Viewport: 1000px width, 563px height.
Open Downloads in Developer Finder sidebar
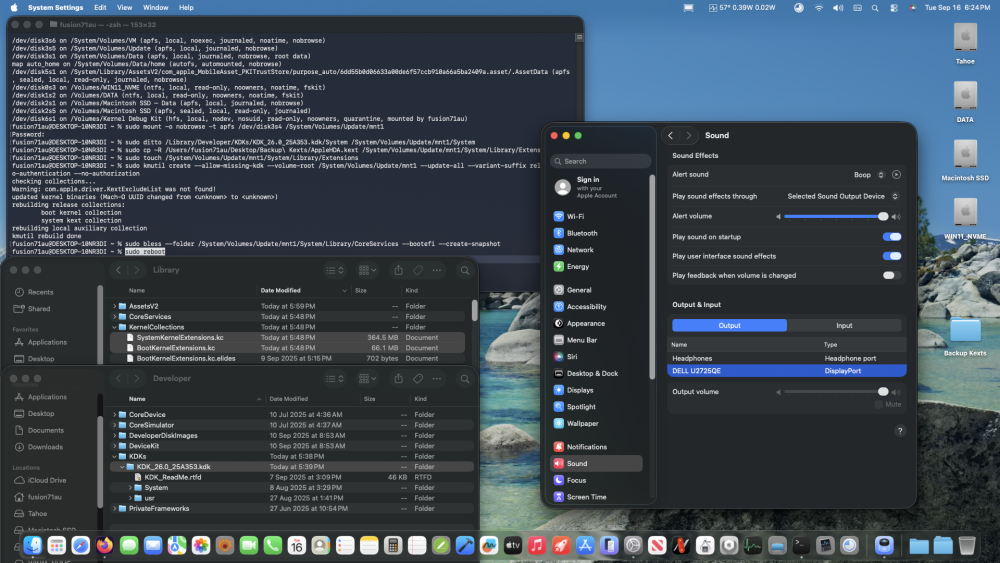45,447
